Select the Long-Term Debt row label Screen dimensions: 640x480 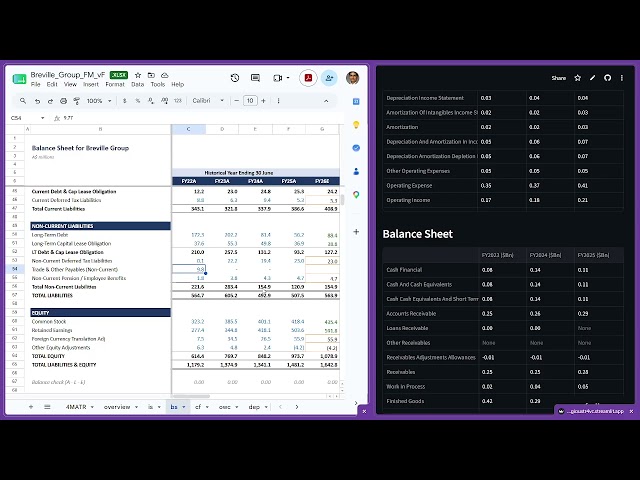pos(50,235)
